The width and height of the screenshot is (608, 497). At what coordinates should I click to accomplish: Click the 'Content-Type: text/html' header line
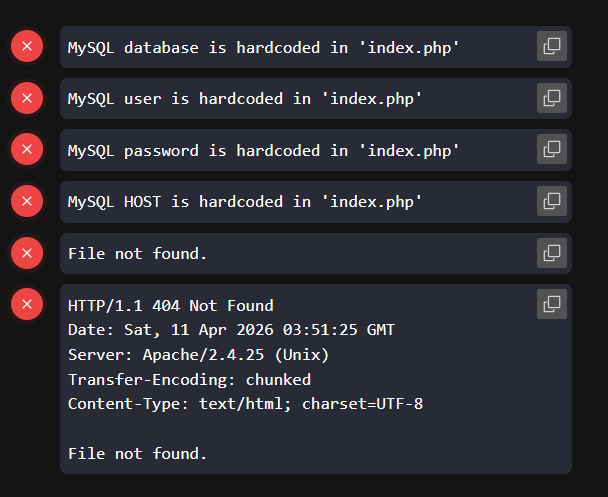click(246, 404)
